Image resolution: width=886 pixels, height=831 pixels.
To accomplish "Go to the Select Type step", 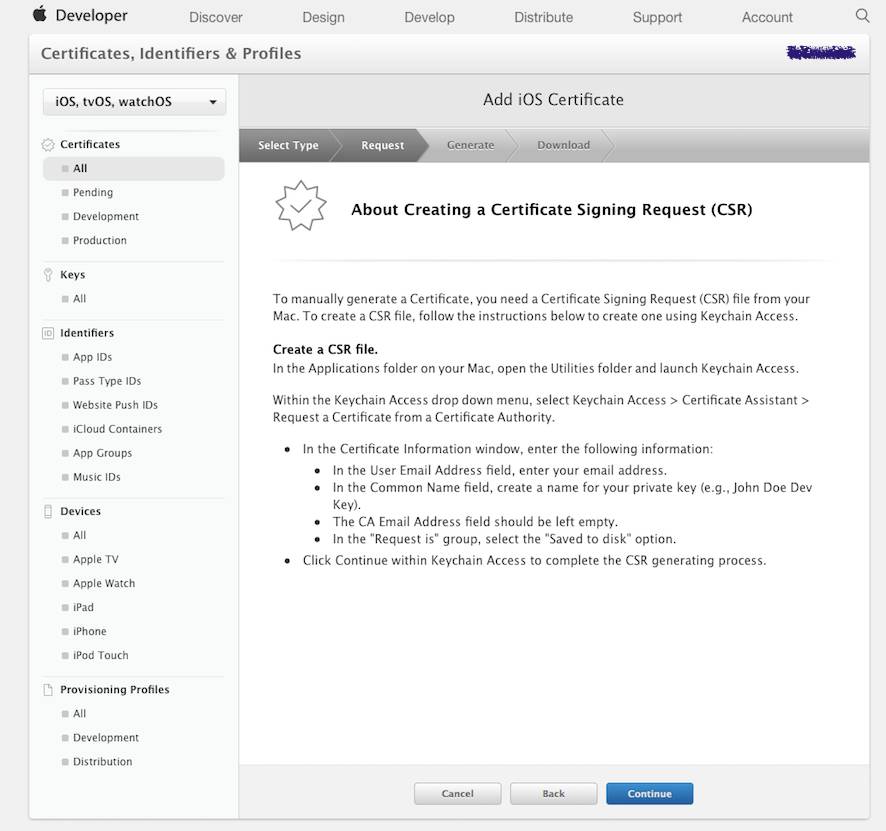I will (288, 145).
